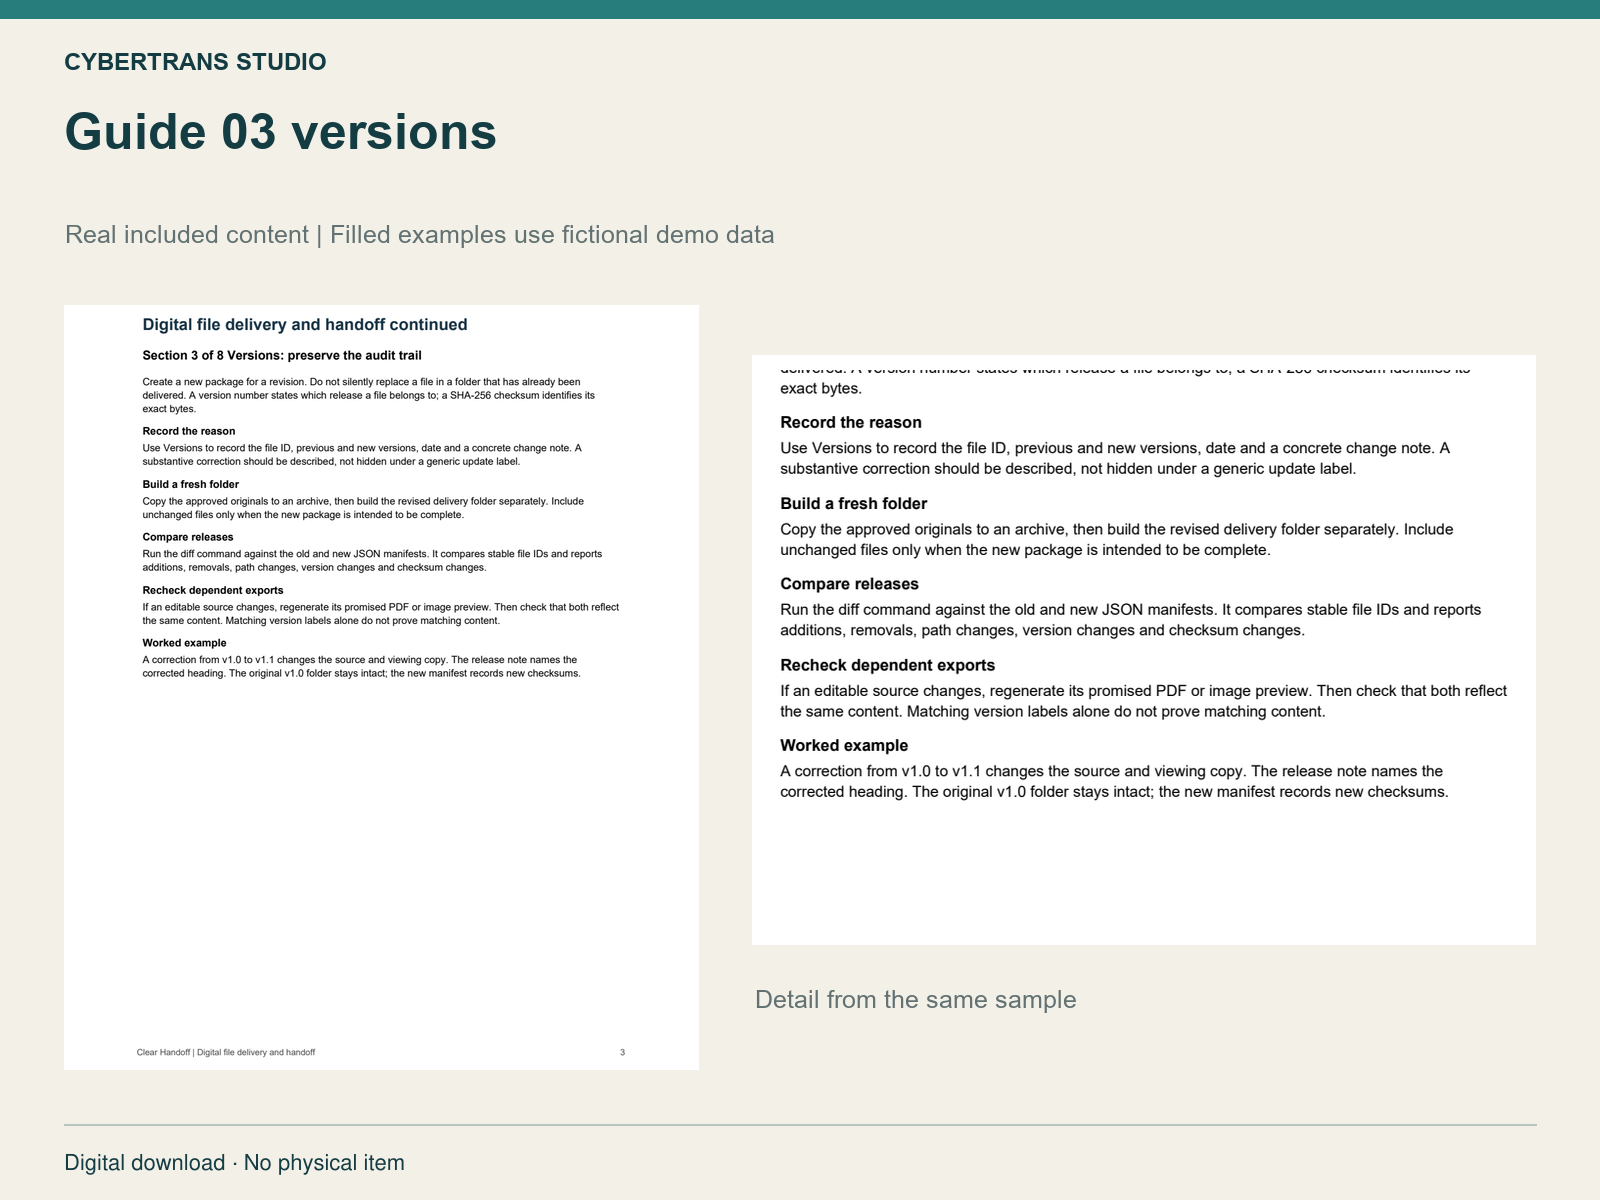Click 'Record the reason' heading in detail panel

click(x=851, y=423)
